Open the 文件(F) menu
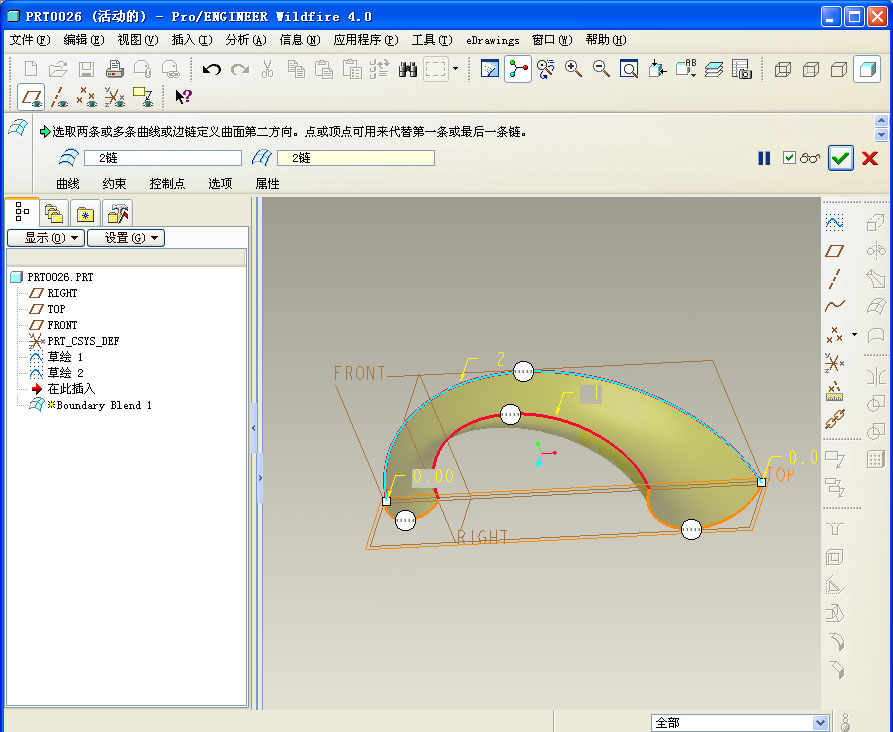Screen dimensions: 893x732 tap(30, 40)
